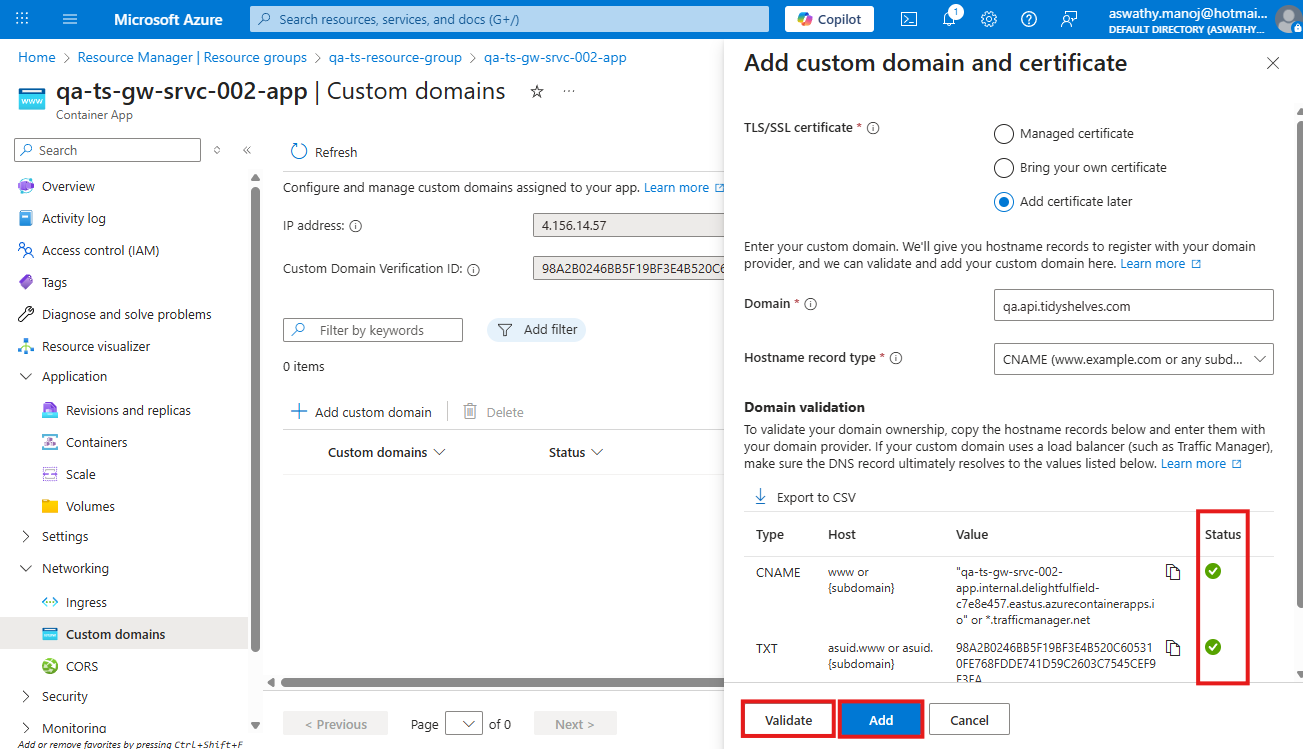Click the Domain input field
Viewport: 1303px width, 749px height.
tap(1133, 305)
